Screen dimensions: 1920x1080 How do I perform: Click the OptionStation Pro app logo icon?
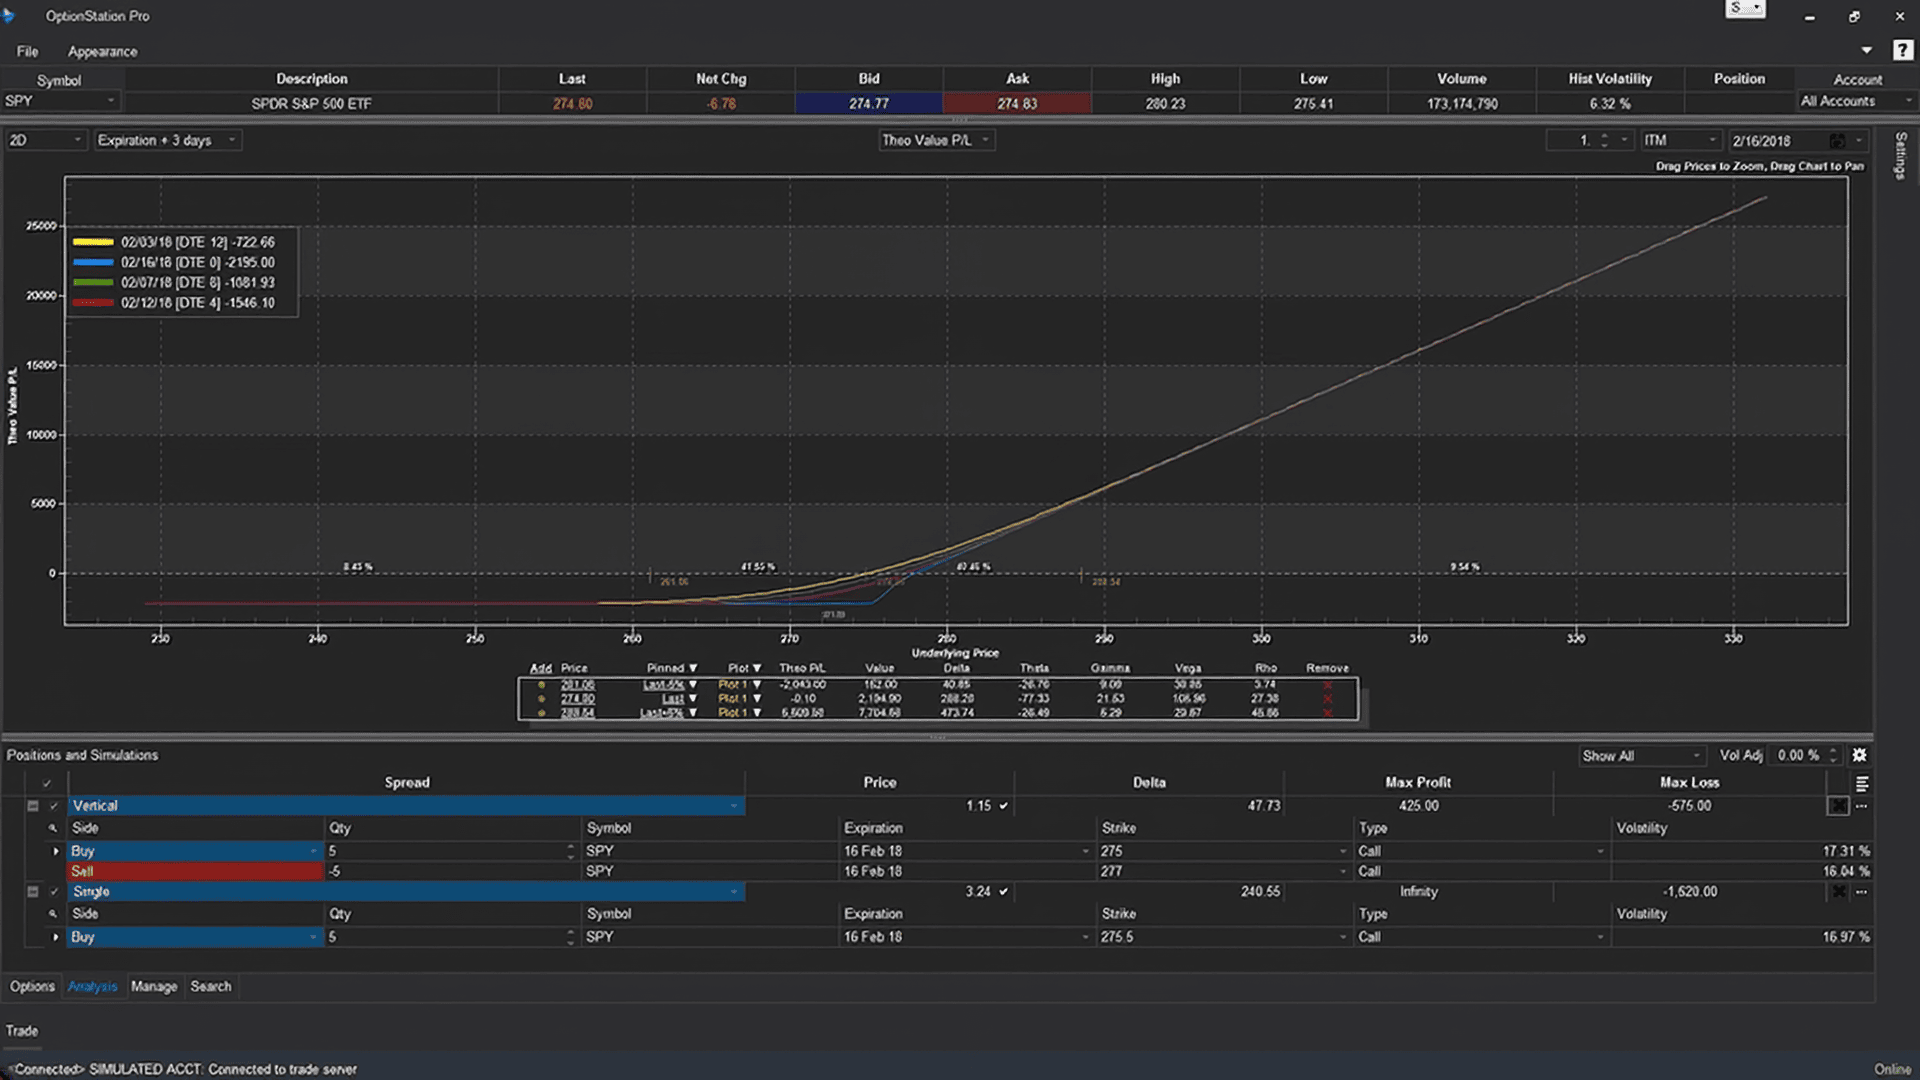tap(9, 16)
